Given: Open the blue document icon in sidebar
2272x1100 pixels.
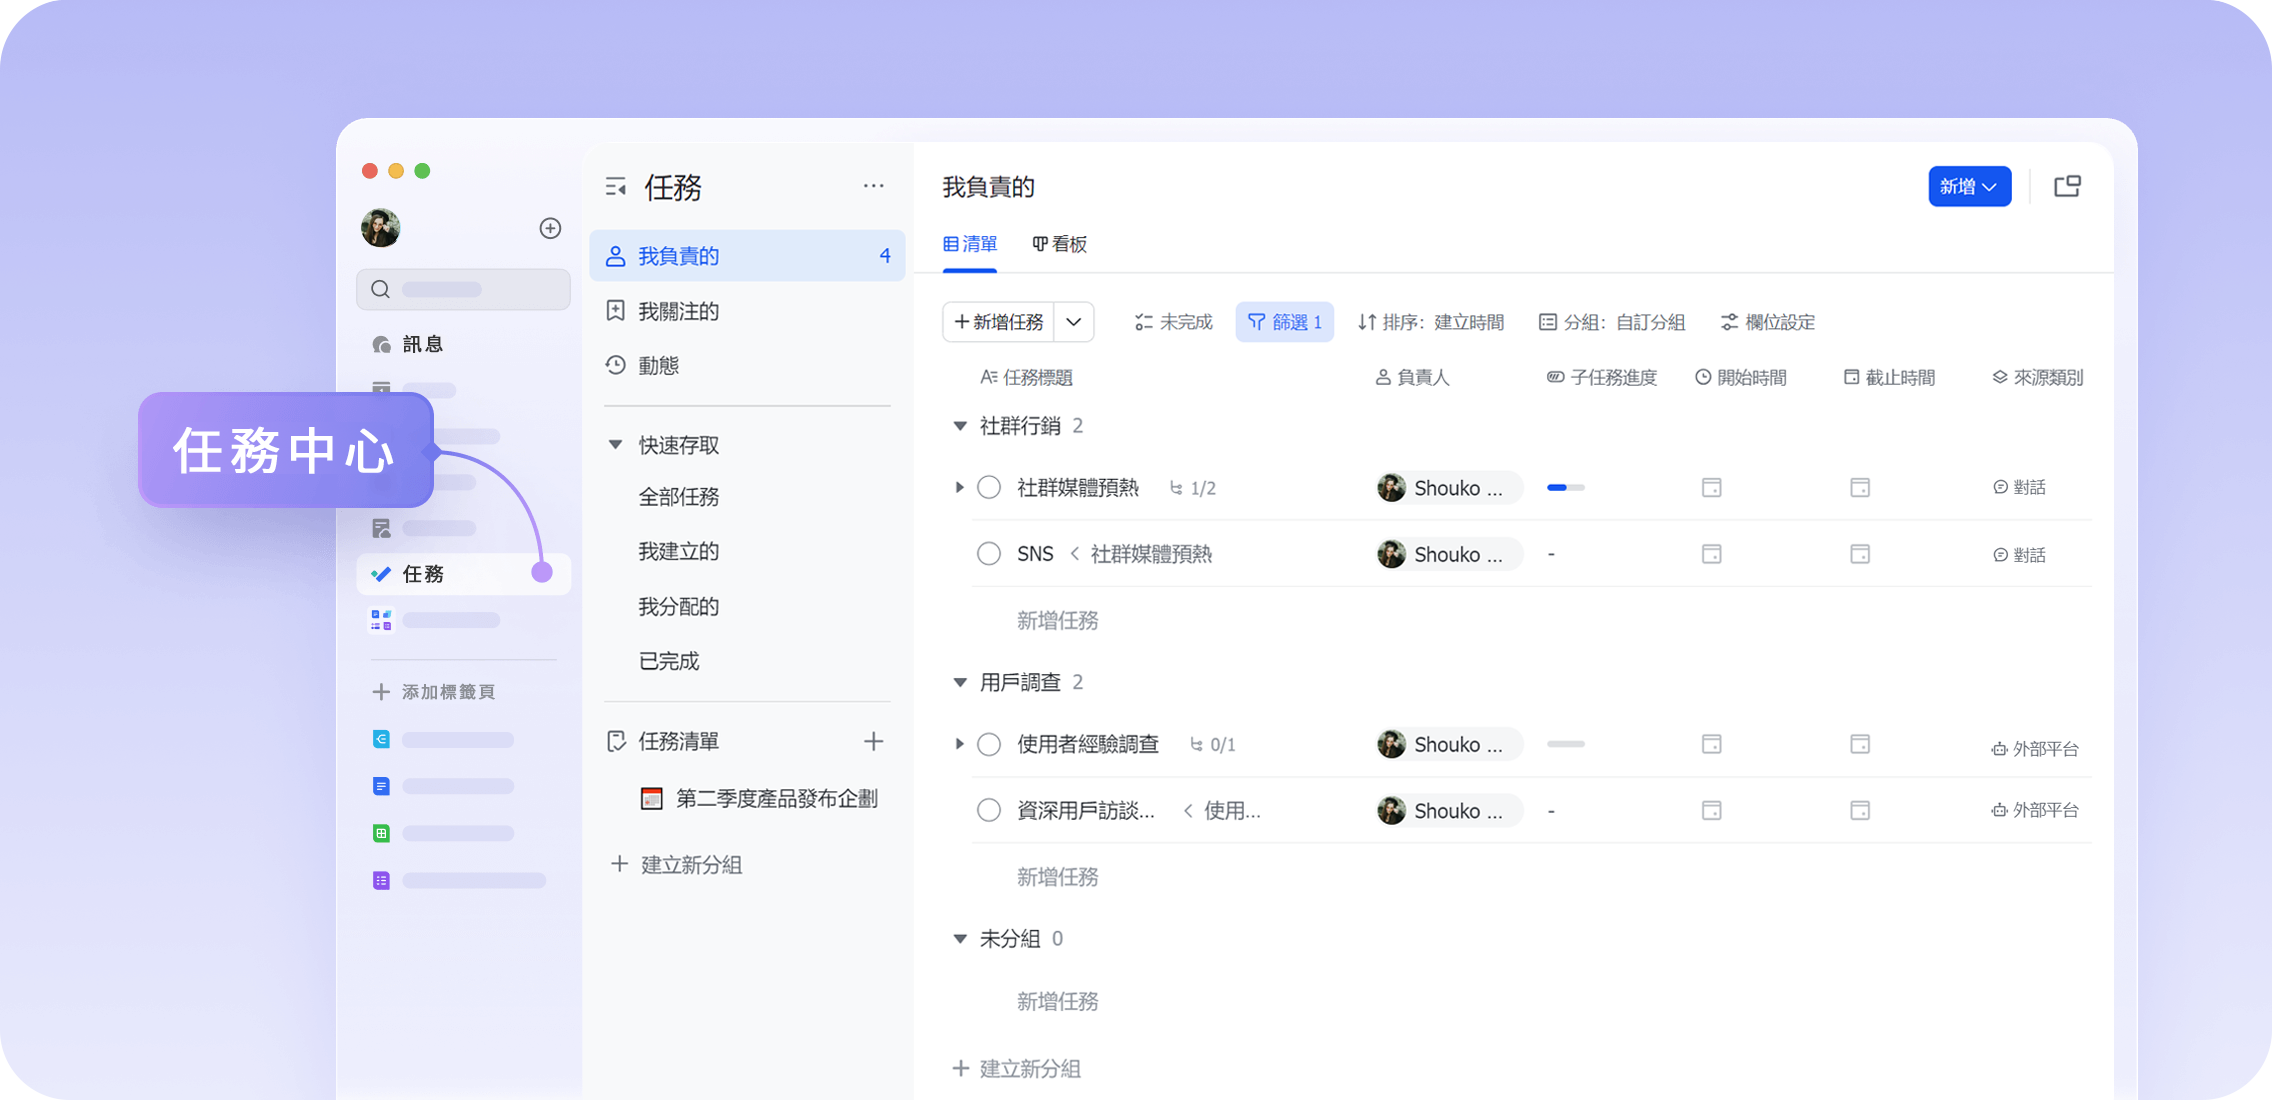Looking at the screenshot, I should [x=381, y=786].
